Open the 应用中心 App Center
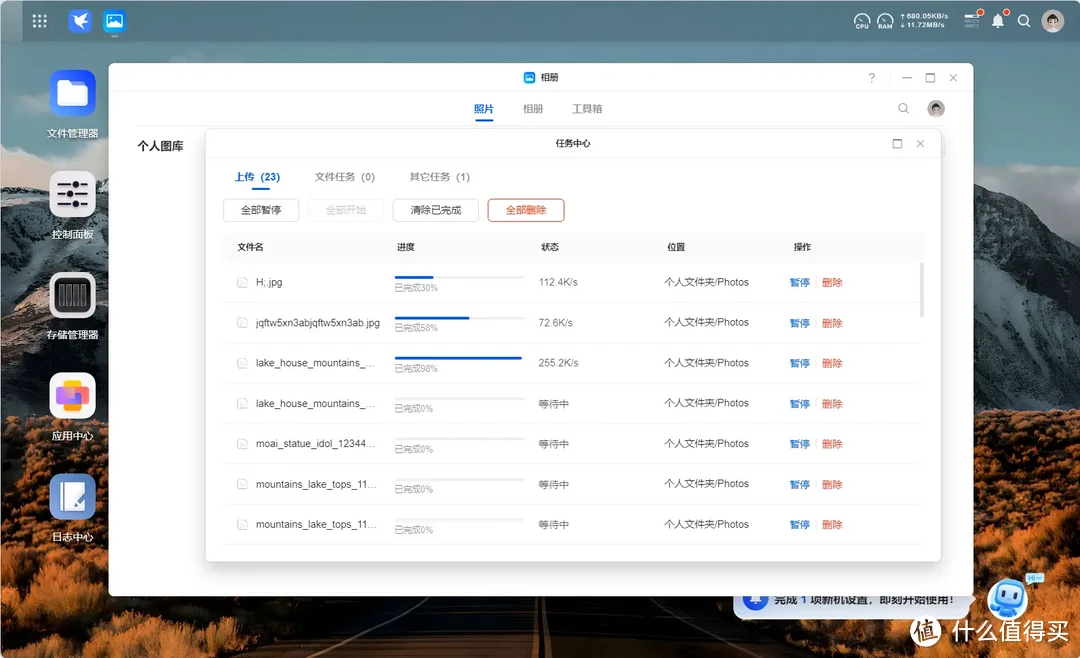This screenshot has width=1080, height=658. tap(72, 394)
